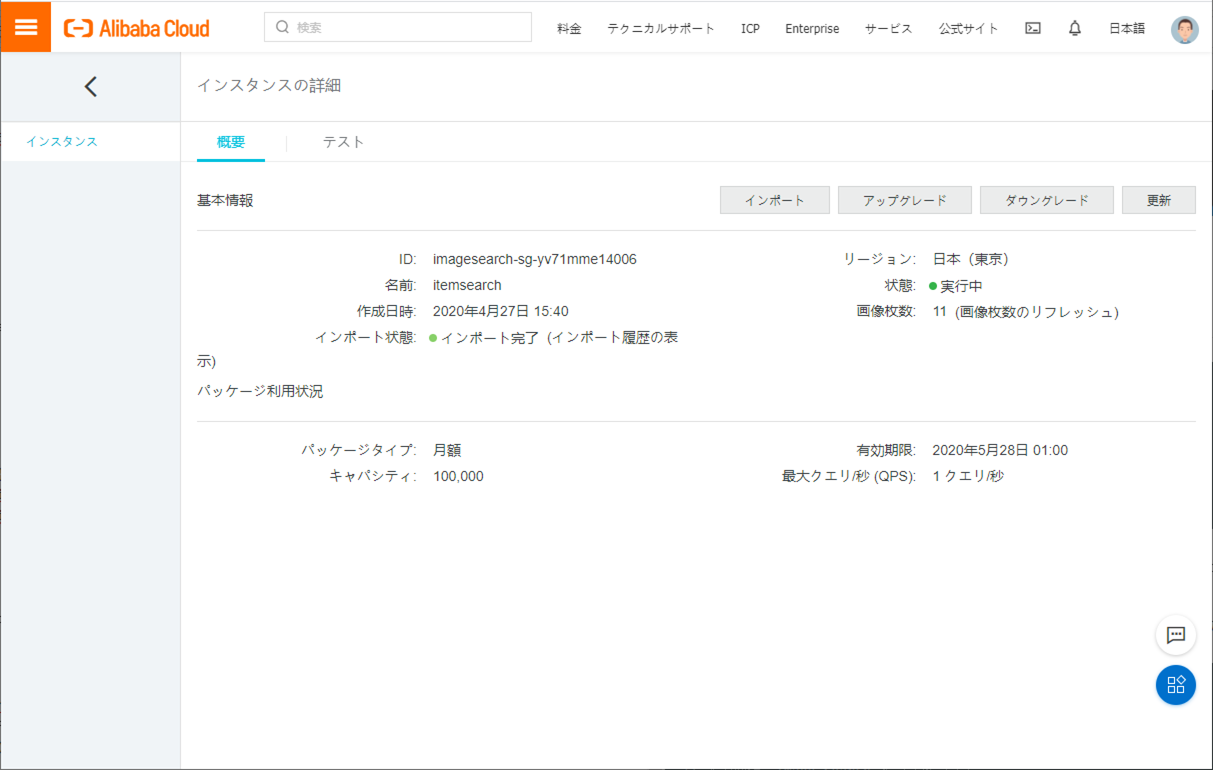This screenshot has height=770, width=1213.
Task: Click the ダウングレード button
Action: point(1047,200)
